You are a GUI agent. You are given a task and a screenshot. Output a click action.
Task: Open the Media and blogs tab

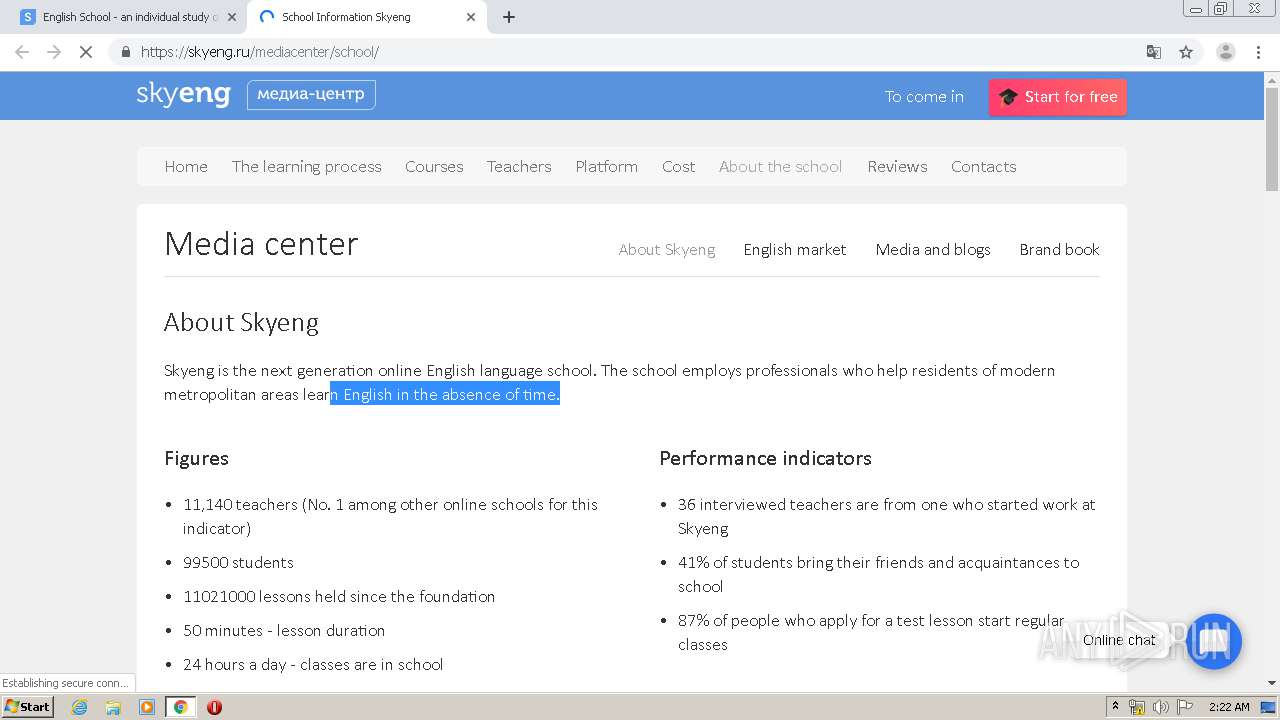933,250
